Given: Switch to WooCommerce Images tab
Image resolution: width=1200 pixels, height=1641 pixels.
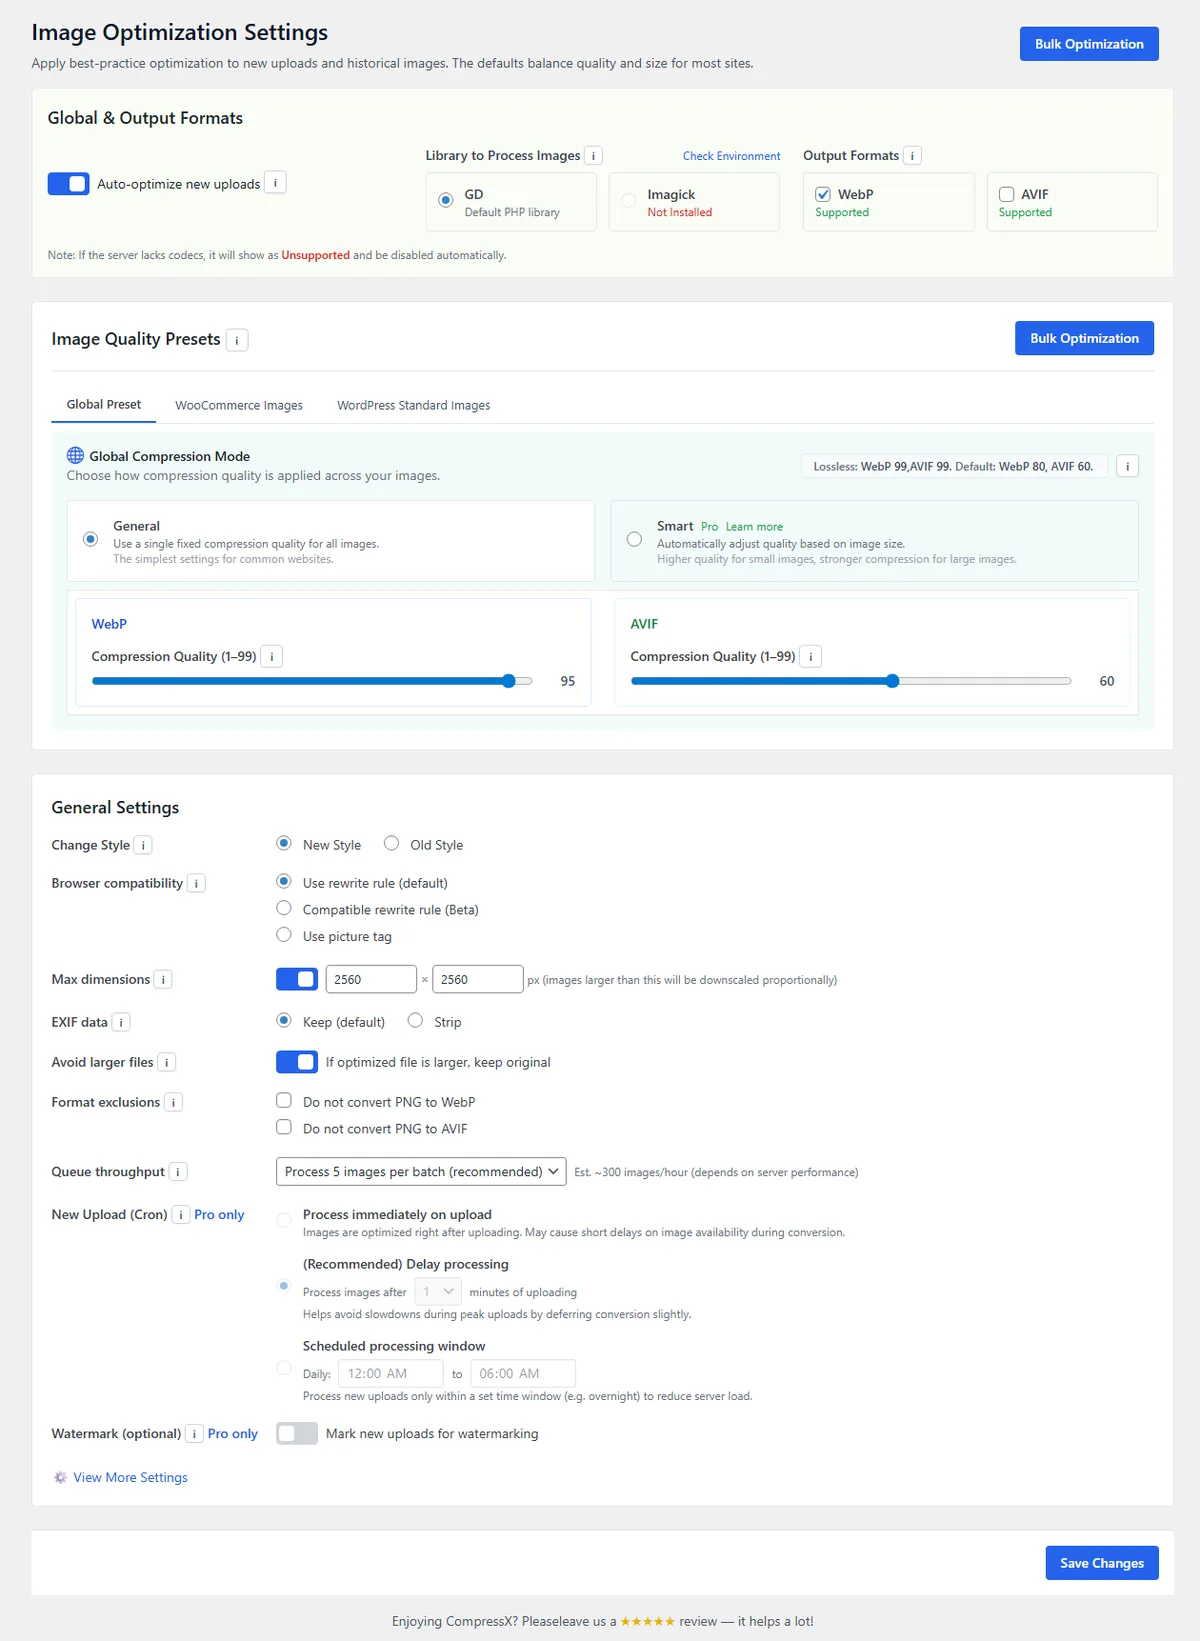Looking at the screenshot, I should 239,405.
